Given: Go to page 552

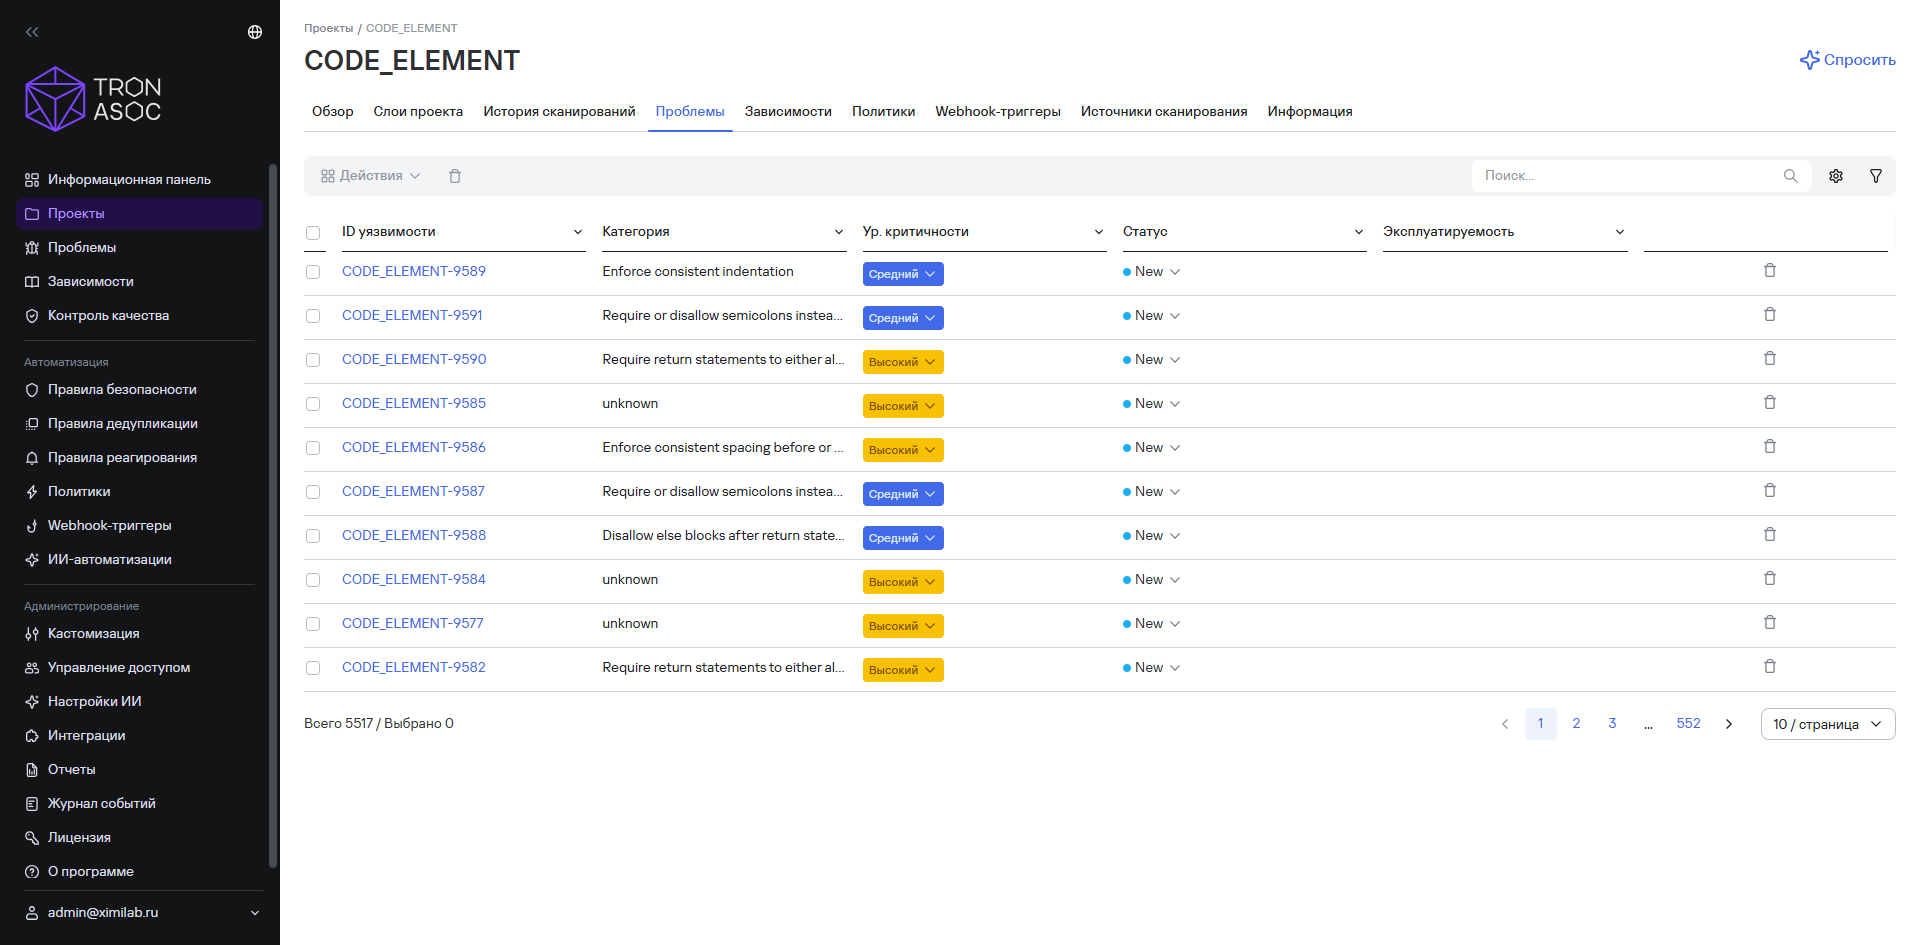Looking at the screenshot, I should point(1689,724).
